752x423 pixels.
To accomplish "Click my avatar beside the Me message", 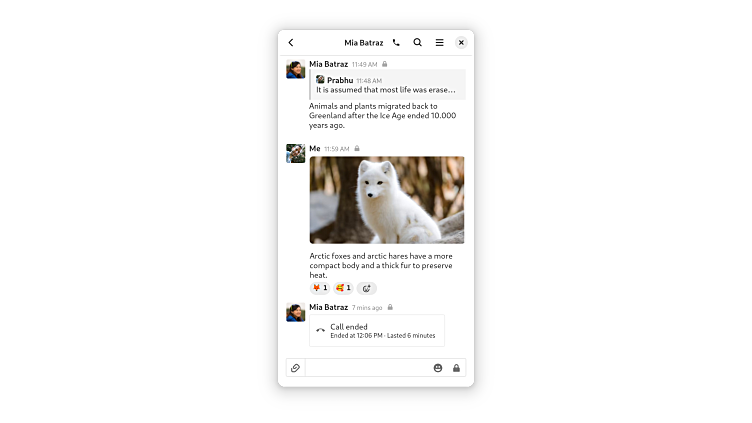I will pos(295,153).
